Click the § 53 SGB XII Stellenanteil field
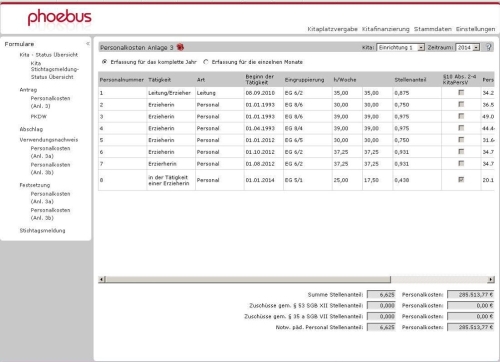 (381, 305)
